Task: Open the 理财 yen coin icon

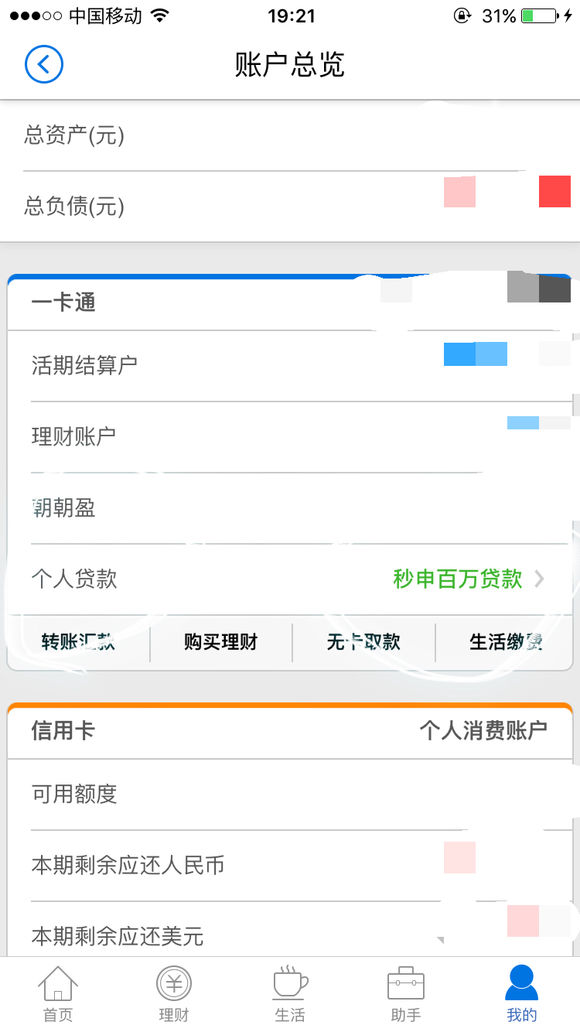Action: point(174,984)
